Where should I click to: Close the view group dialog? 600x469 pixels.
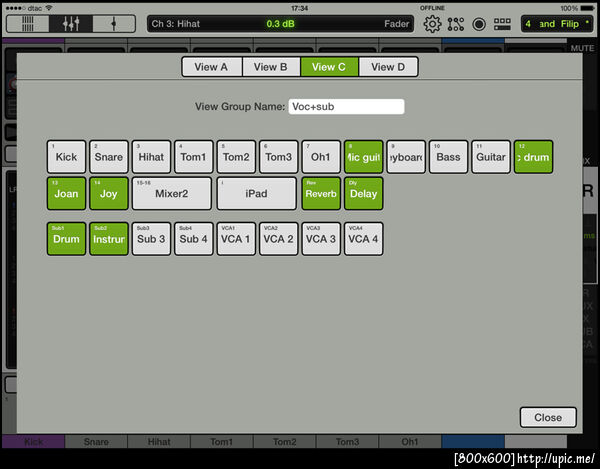(x=548, y=417)
